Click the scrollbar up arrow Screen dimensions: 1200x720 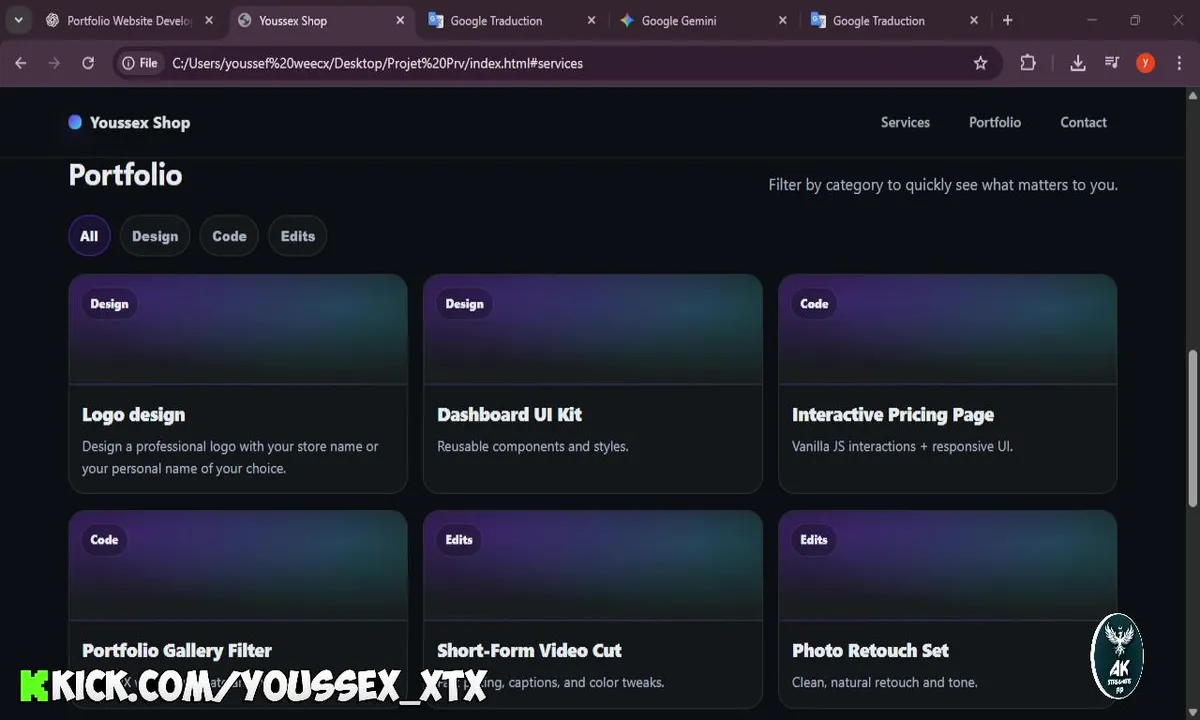[1192, 96]
